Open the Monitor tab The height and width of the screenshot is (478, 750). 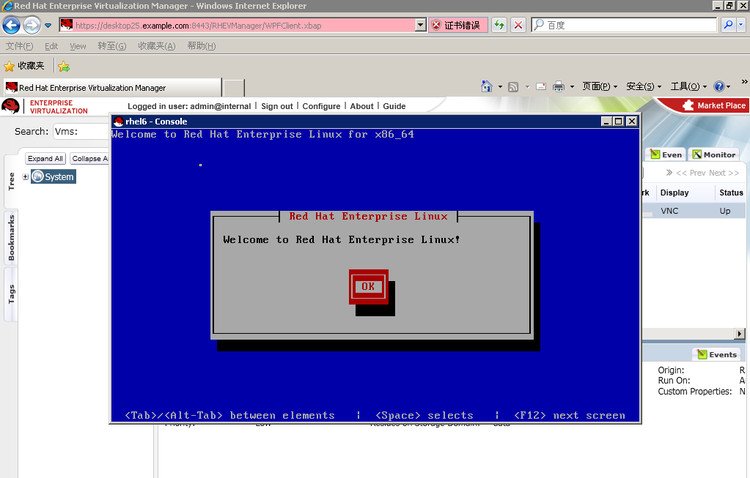point(714,155)
